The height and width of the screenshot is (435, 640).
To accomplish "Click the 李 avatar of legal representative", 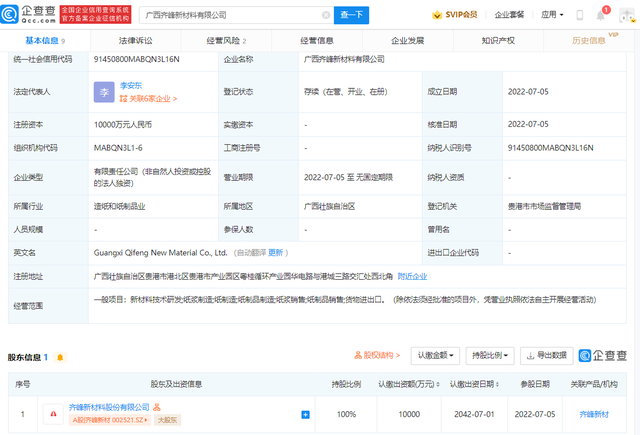I will [x=104, y=93].
